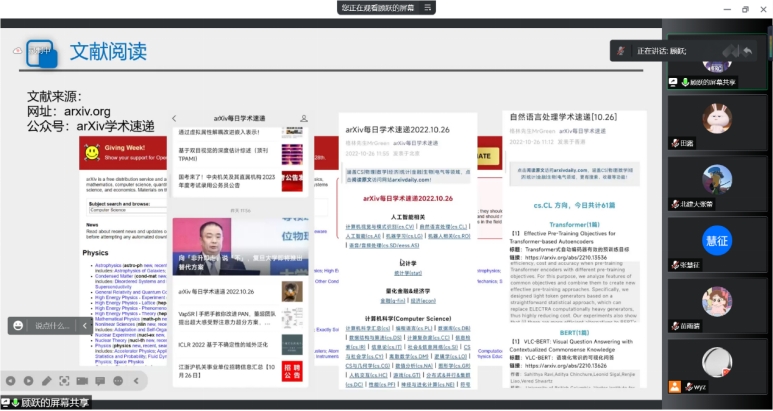
Task: Open the chat bubble icon in toolbar
Action: pyautogui.click(x=100, y=381)
